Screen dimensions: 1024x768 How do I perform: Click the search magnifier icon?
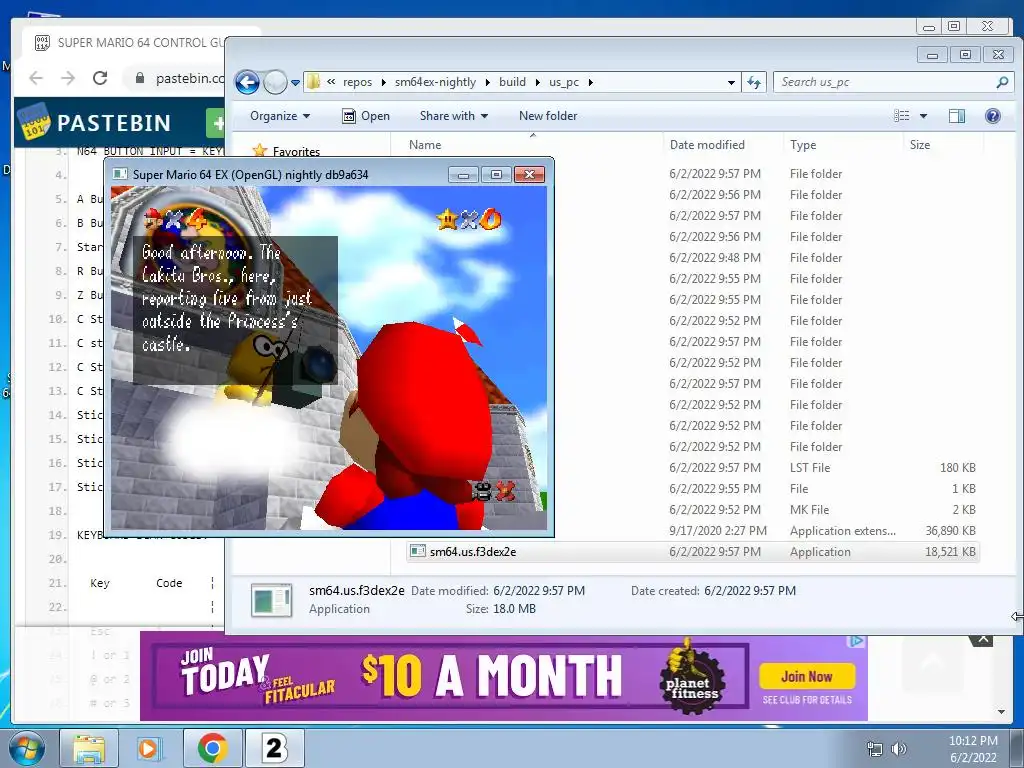pyautogui.click(x=1002, y=82)
